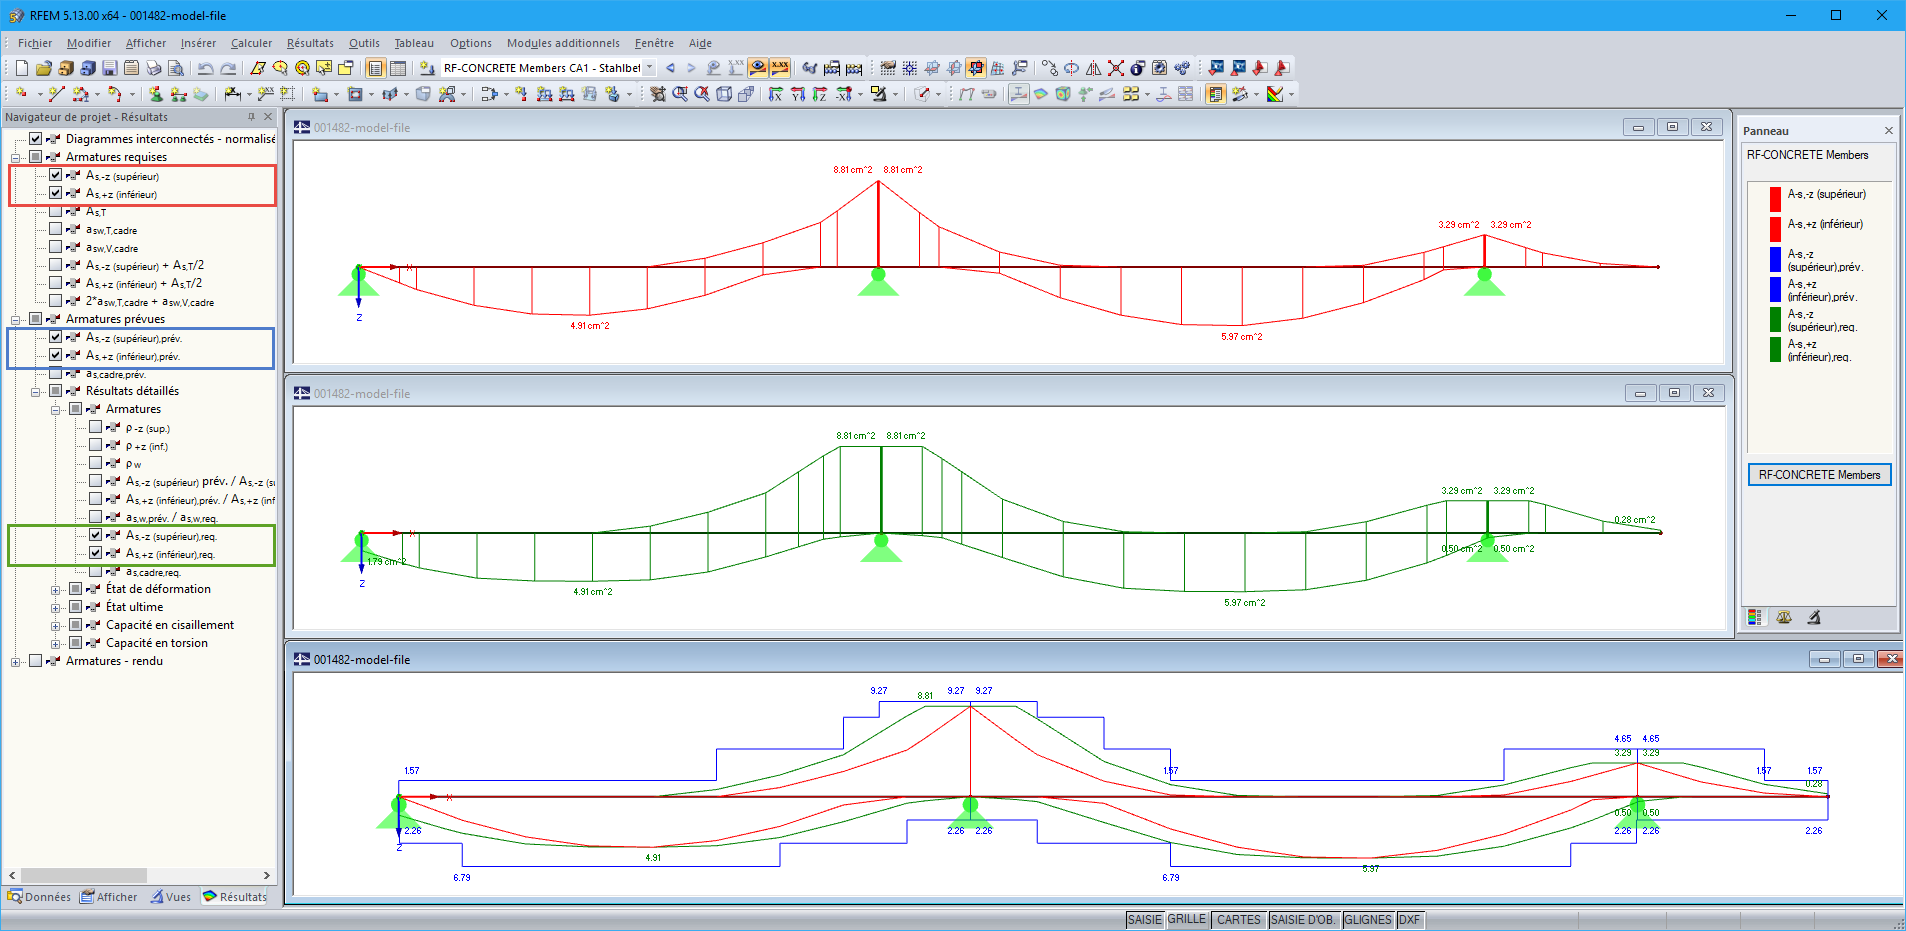Open the Calculer menu
The image size is (1906, 931).
point(251,43)
